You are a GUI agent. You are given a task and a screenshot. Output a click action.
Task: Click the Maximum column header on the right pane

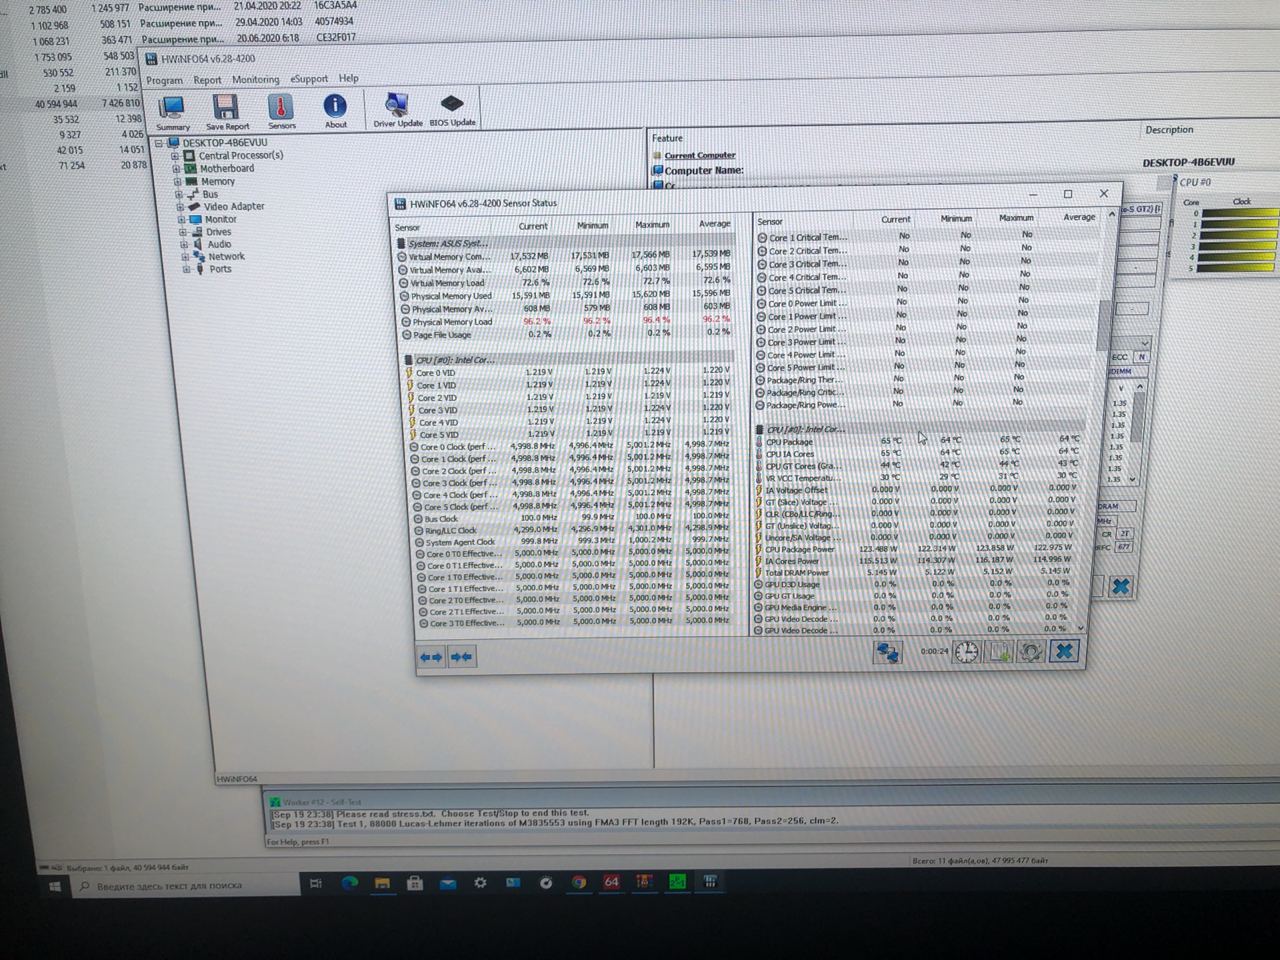(x=1016, y=218)
